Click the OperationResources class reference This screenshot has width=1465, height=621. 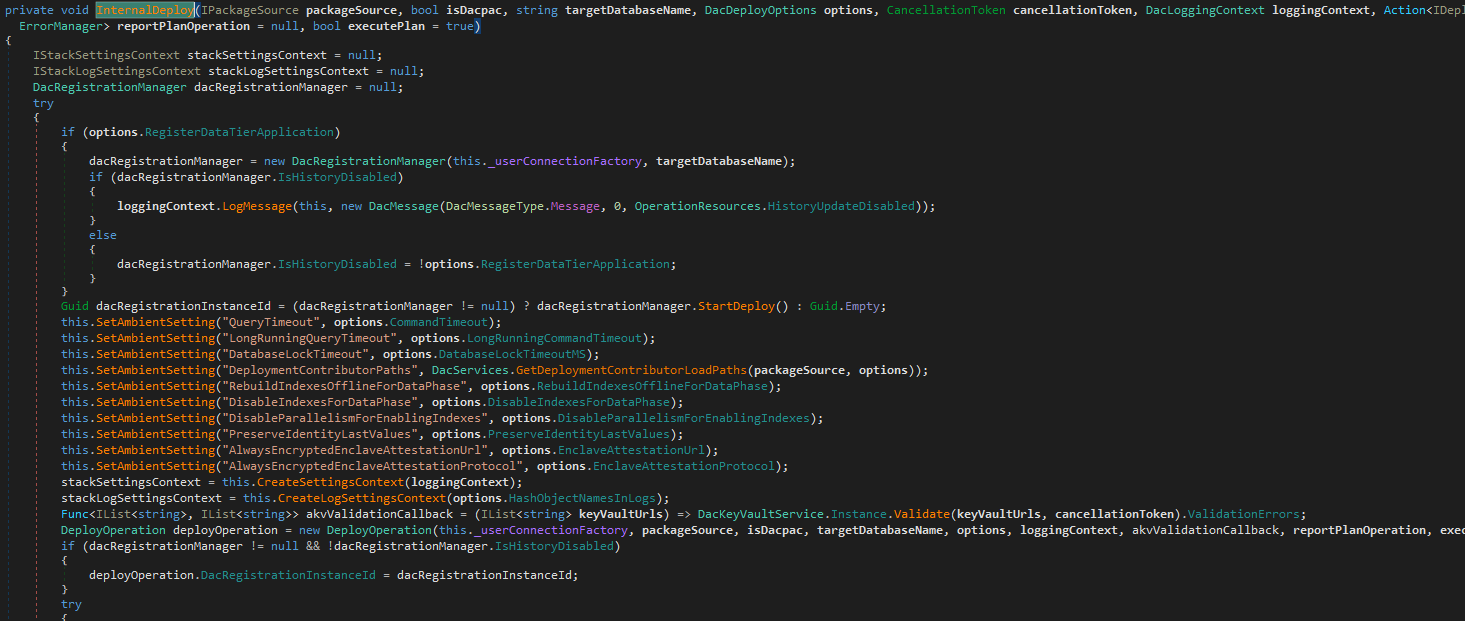(697, 206)
